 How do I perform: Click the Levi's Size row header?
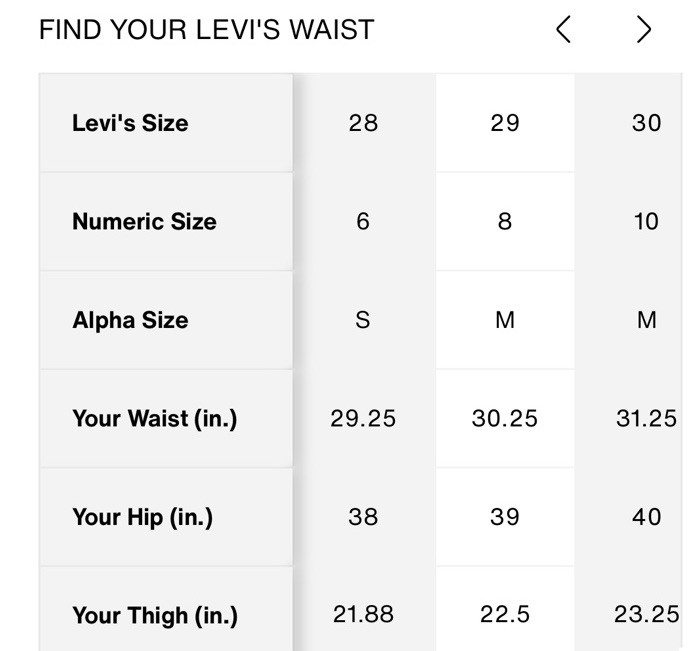tap(166, 123)
